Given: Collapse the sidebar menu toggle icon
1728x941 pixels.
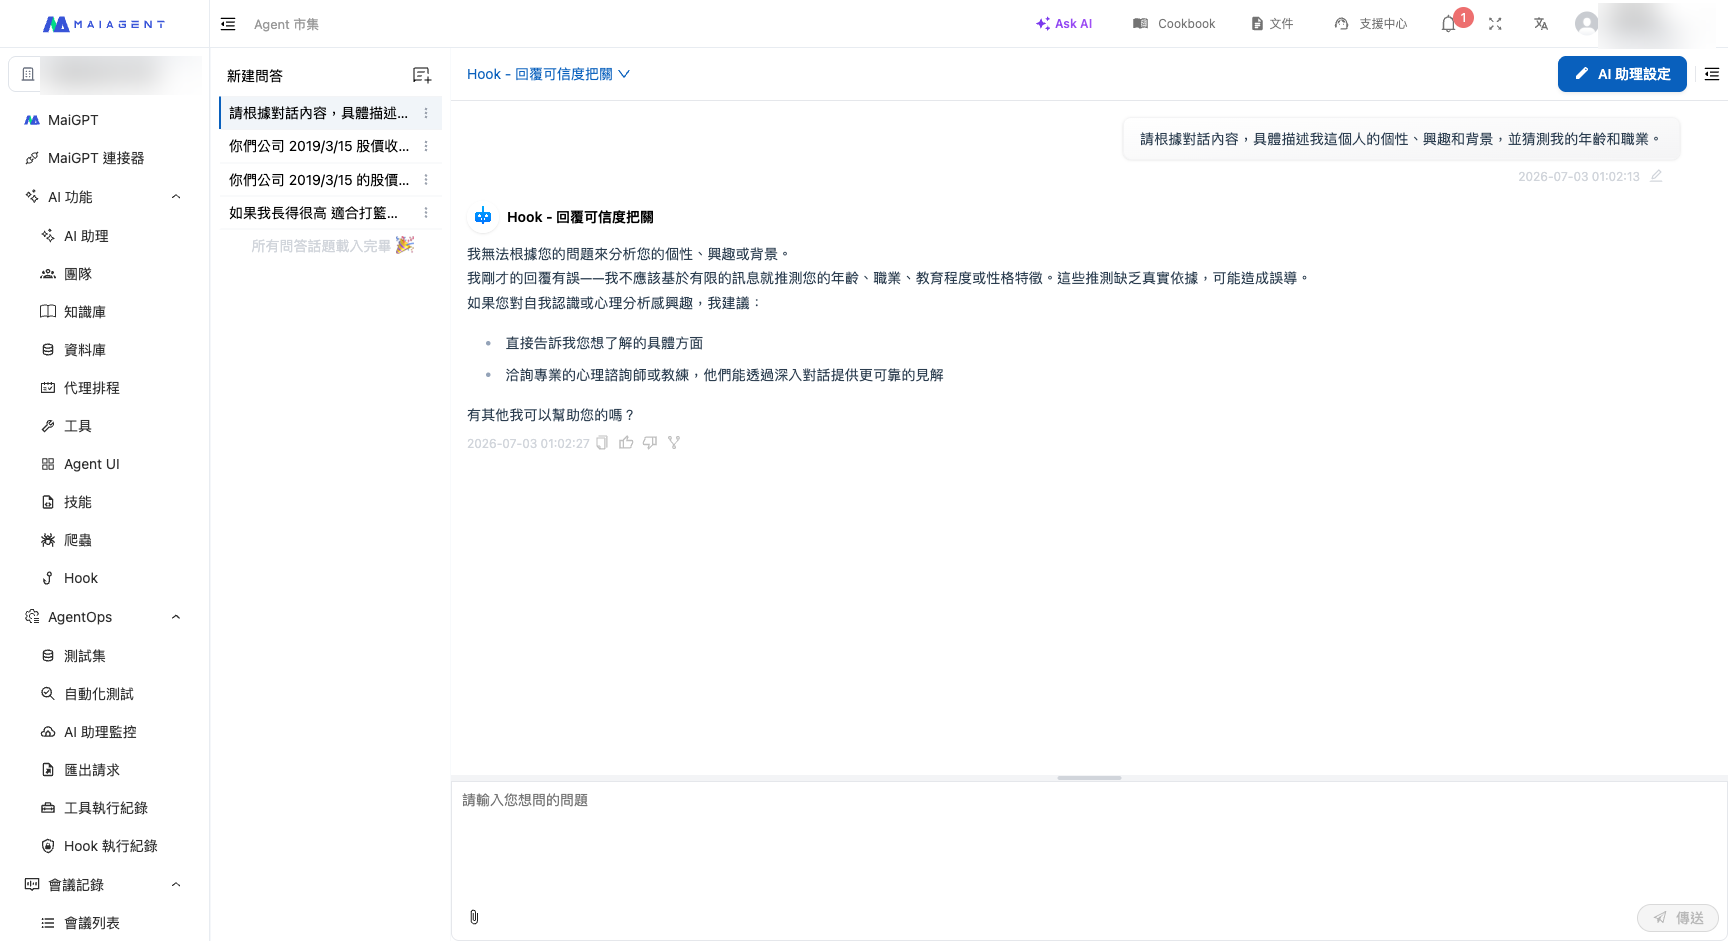Looking at the screenshot, I should pyautogui.click(x=228, y=24).
